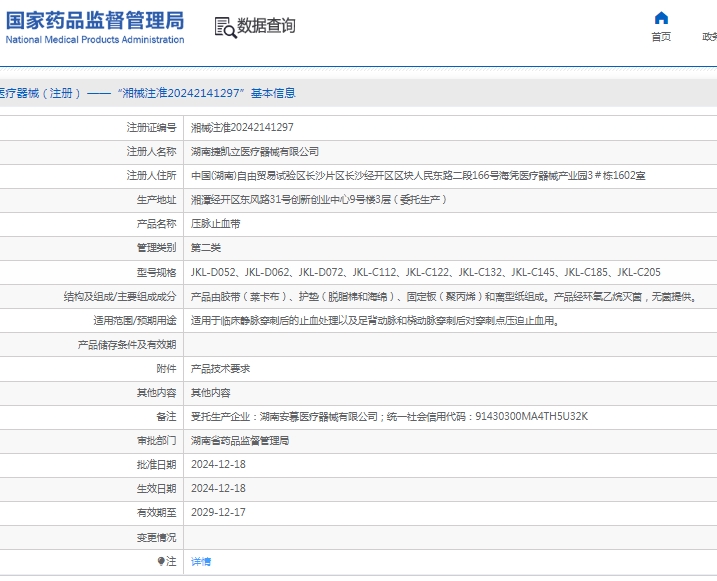Click the 变更情况 row label
This screenshot has height=581, width=717.
tap(156, 538)
